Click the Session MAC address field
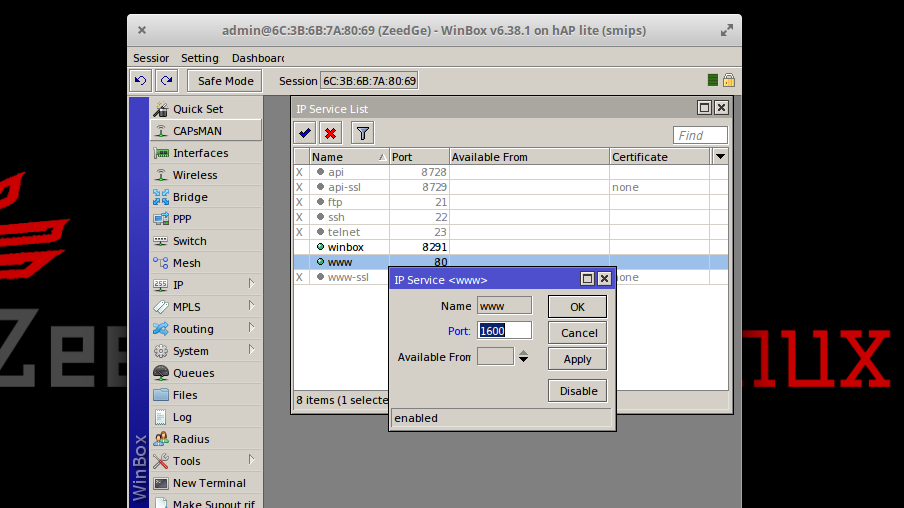The height and width of the screenshot is (508, 904). click(x=369, y=81)
